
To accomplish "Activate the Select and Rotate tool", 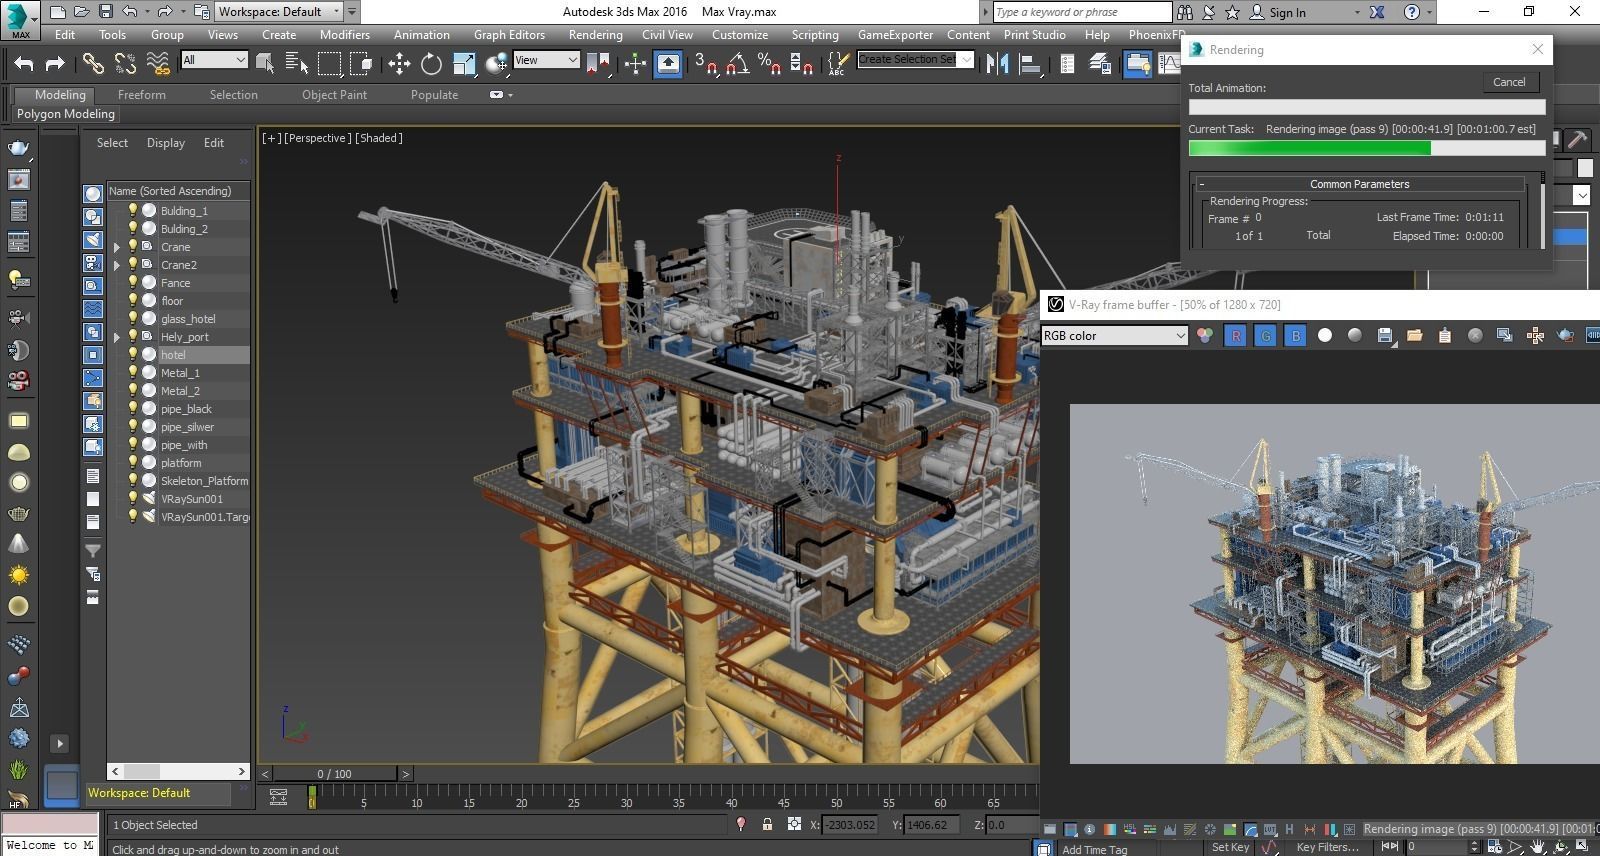I will 431,63.
